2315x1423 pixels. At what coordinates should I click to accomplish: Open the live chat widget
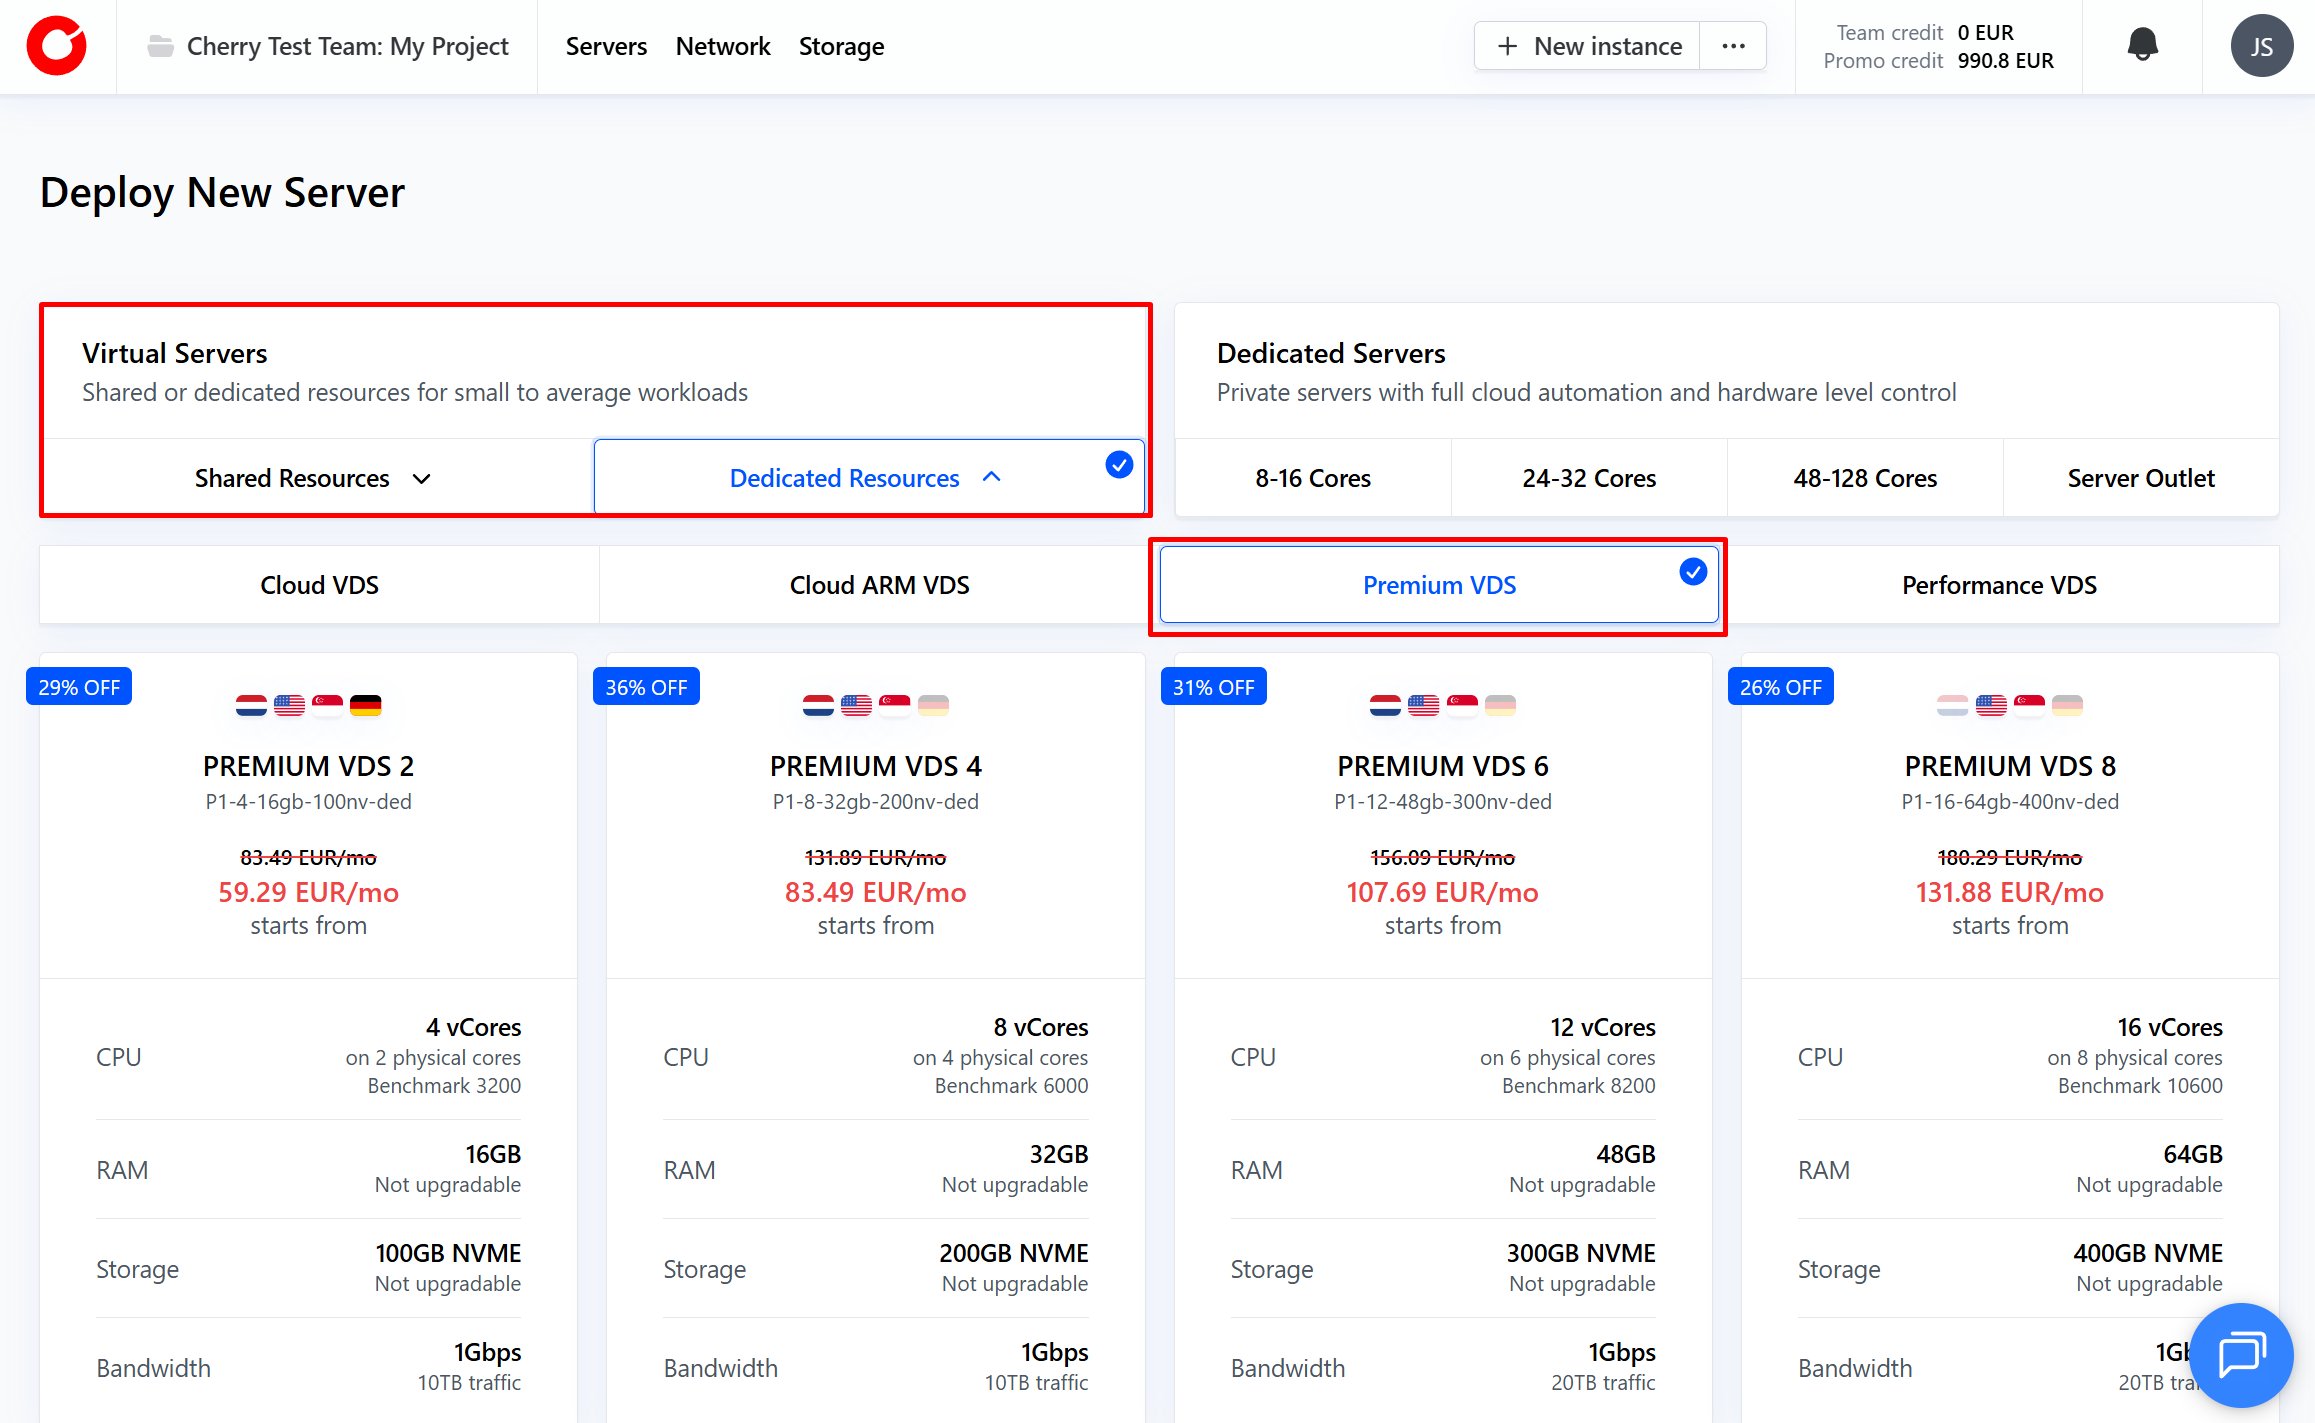coord(2241,1355)
